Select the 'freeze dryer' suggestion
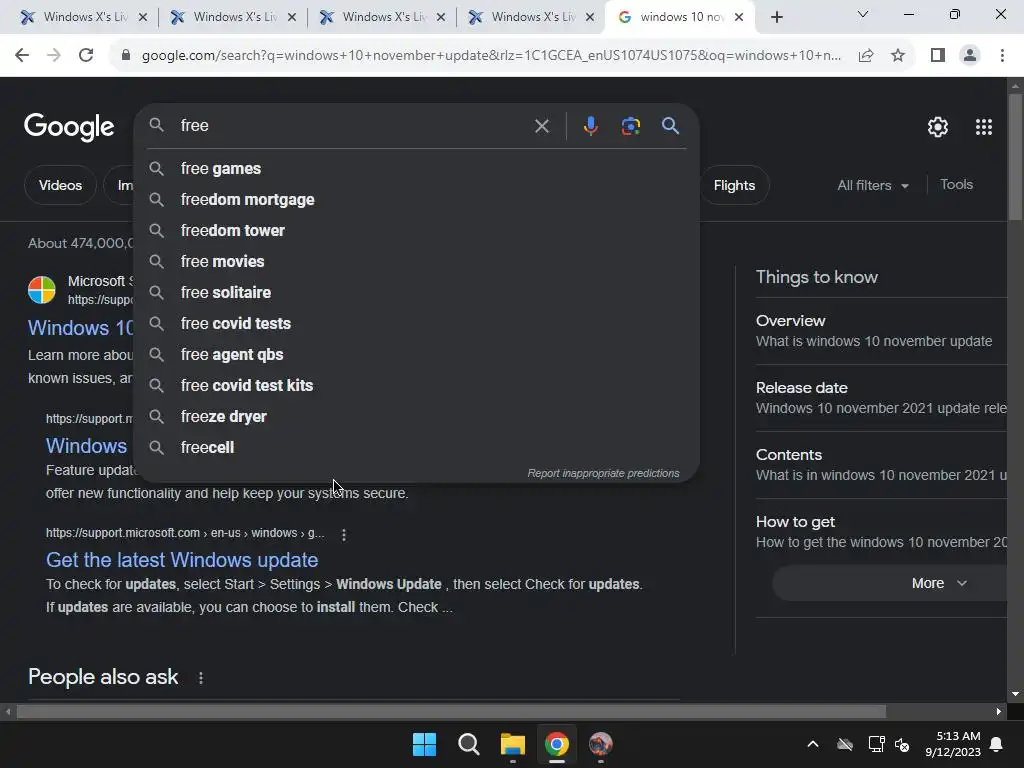This screenshot has height=768, width=1024. [417, 417]
